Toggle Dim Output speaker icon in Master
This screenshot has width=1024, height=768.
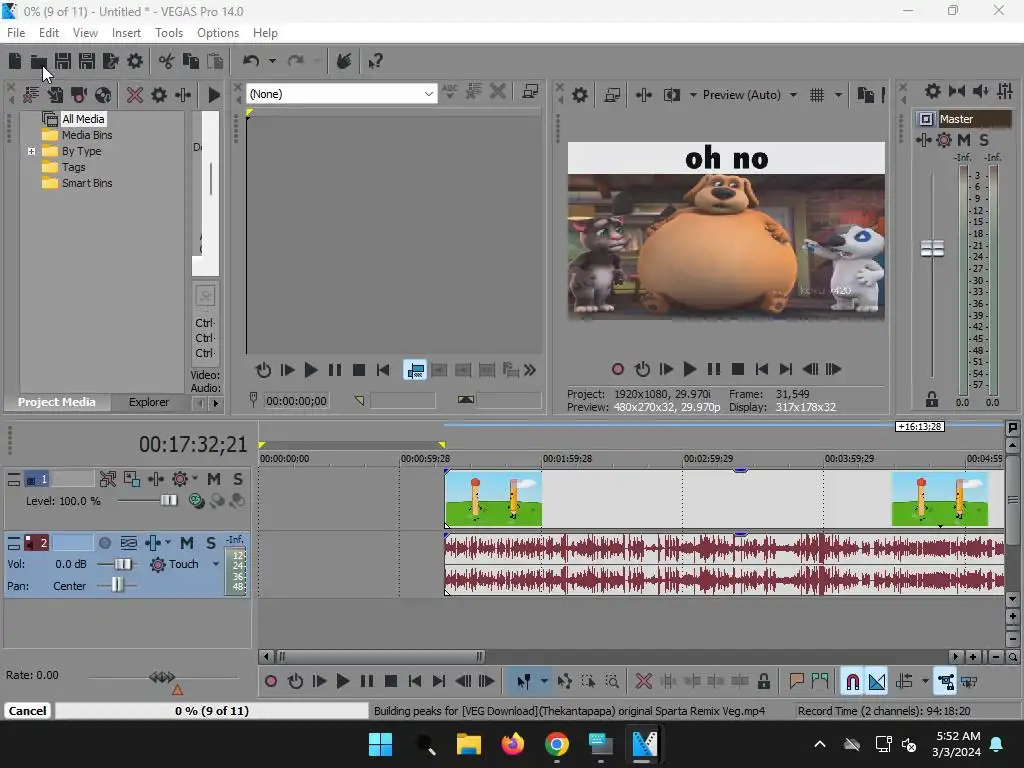coord(980,91)
